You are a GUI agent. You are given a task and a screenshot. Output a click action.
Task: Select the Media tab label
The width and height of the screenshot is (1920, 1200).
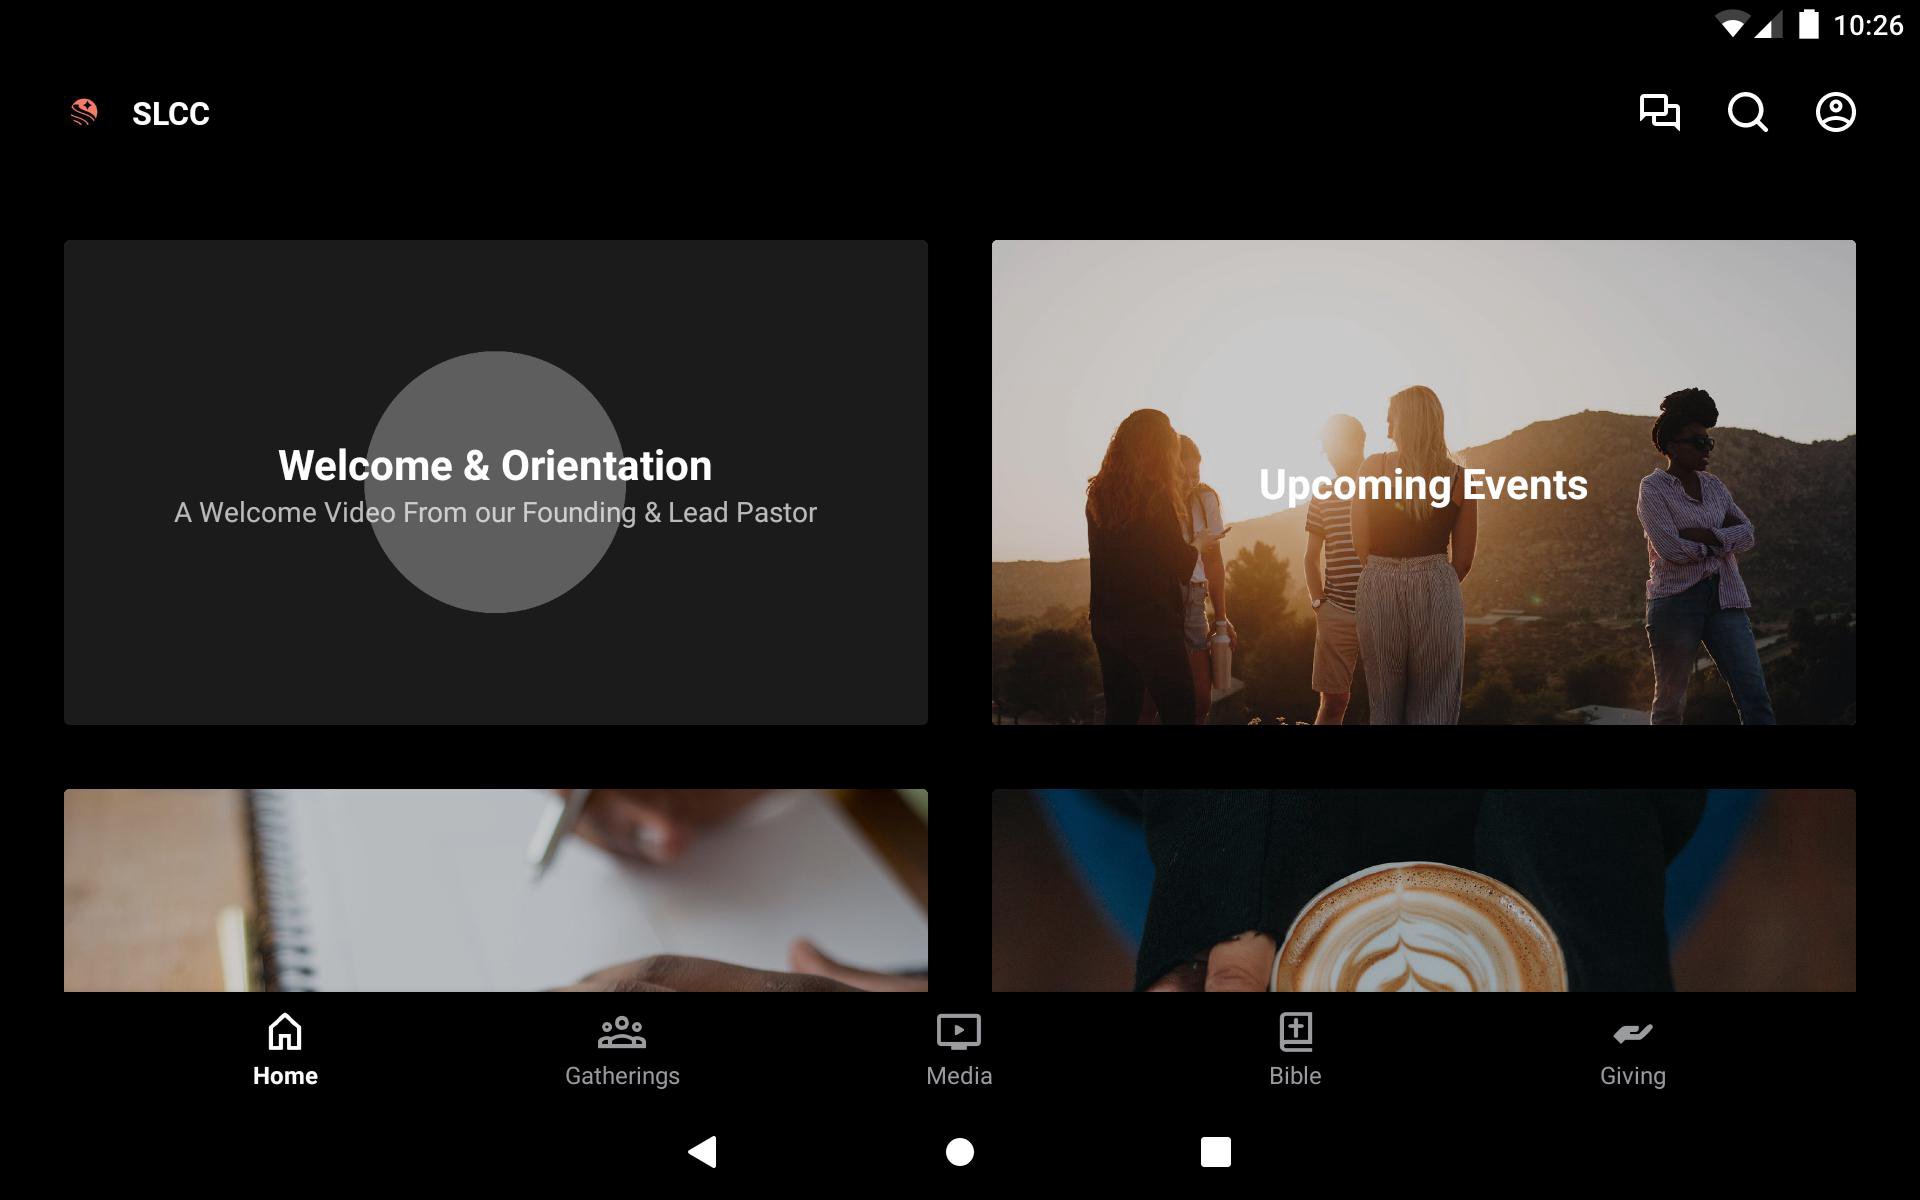coord(958,1076)
